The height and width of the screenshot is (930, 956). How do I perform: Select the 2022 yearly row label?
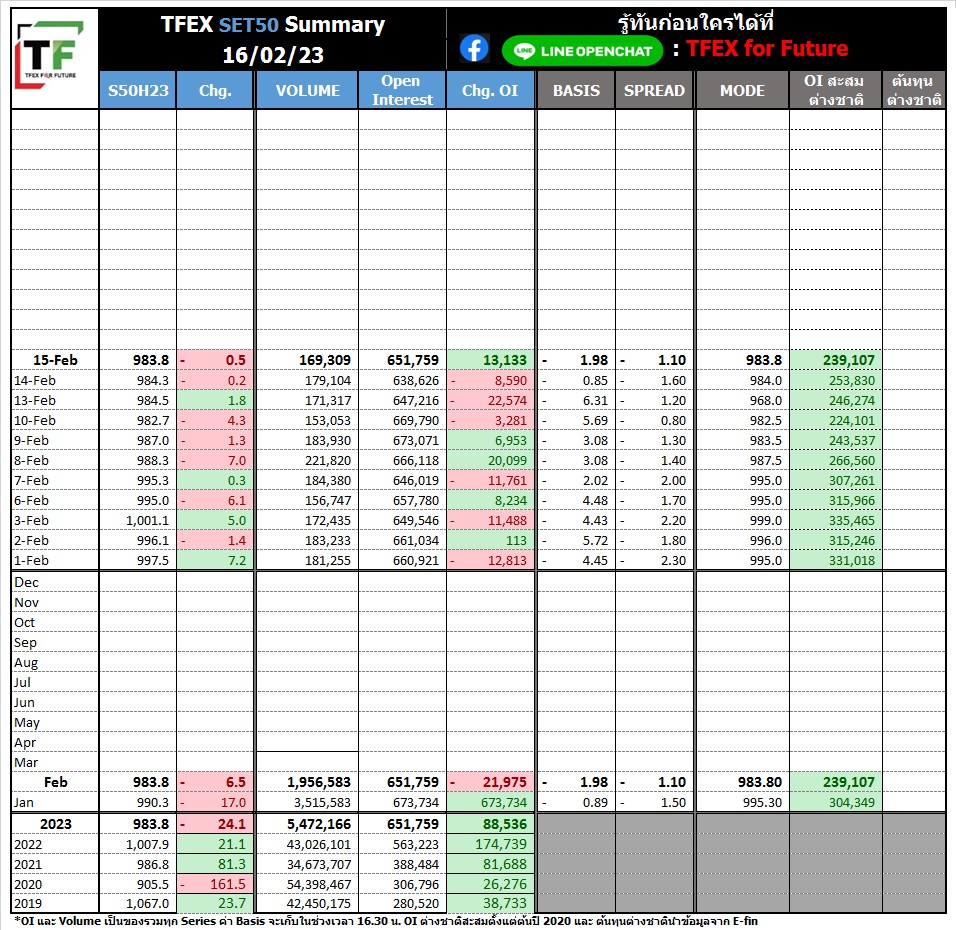click(28, 845)
